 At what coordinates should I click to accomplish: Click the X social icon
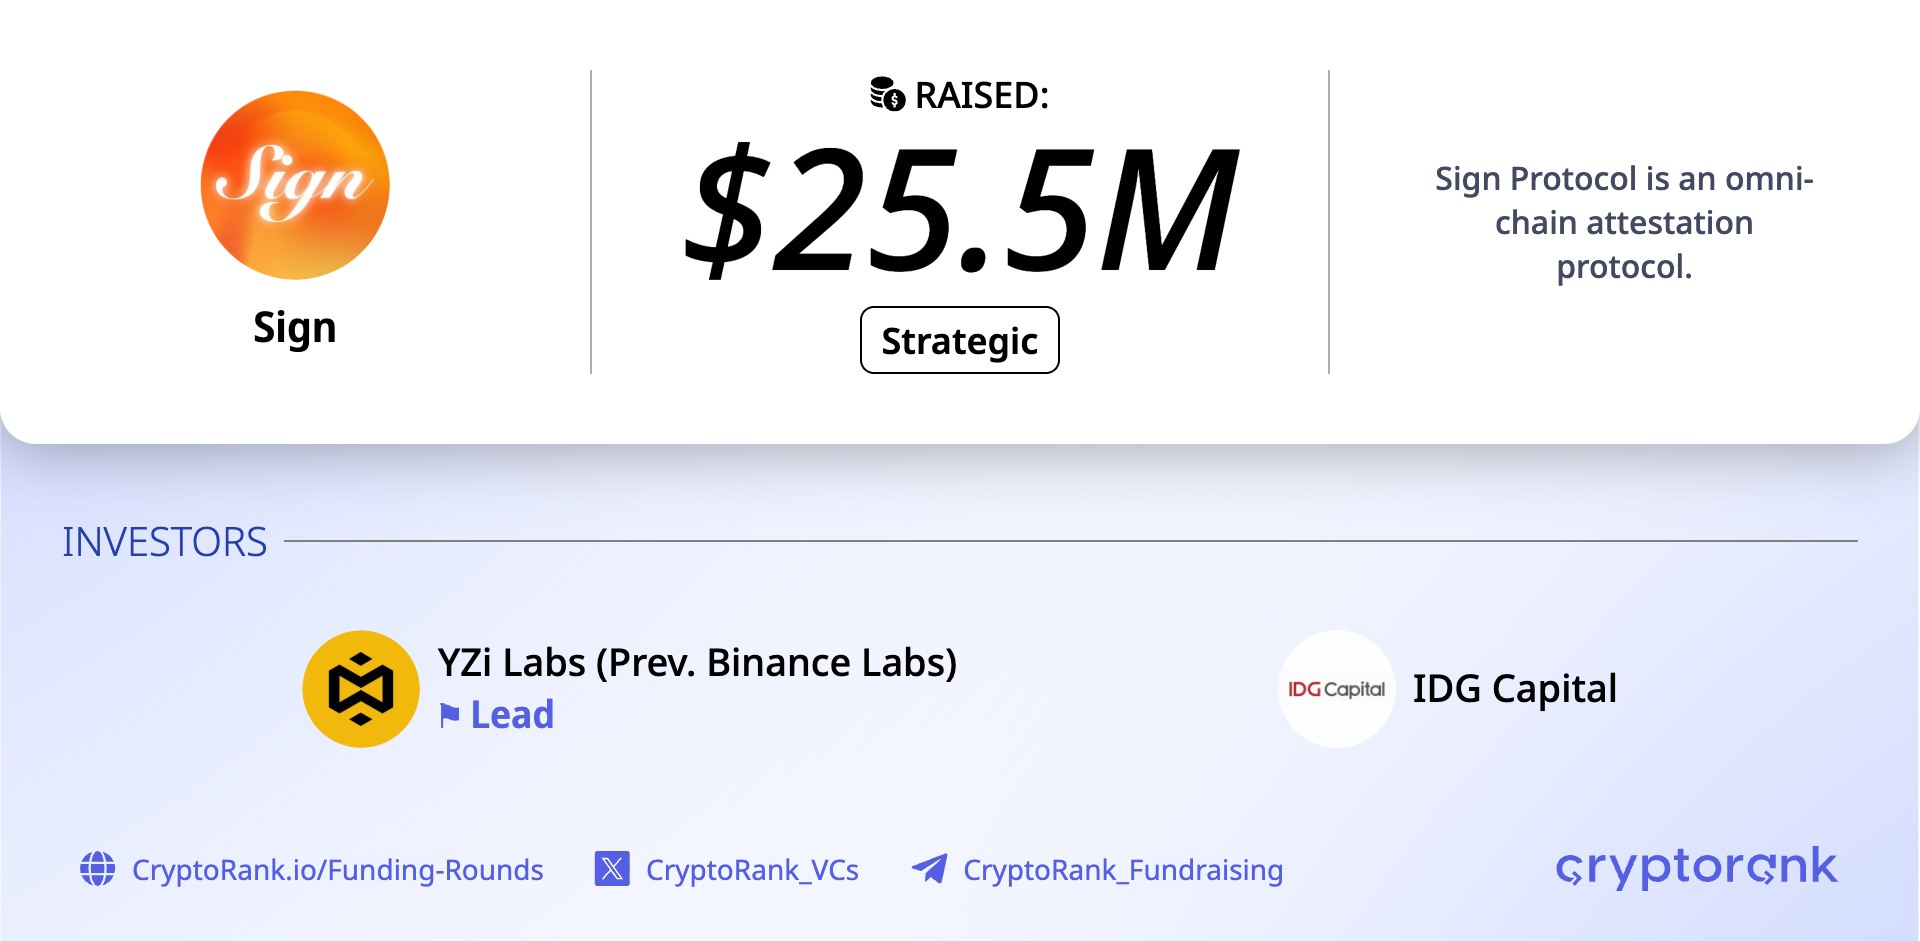coord(612,869)
